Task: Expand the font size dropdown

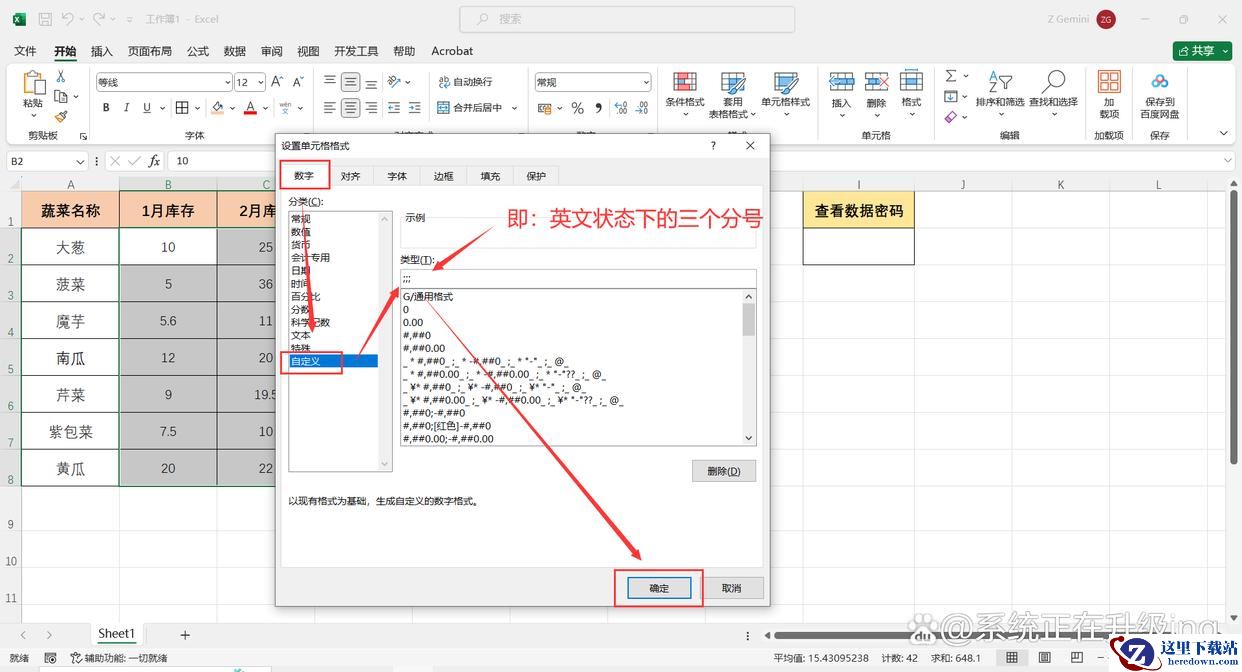Action: click(260, 83)
